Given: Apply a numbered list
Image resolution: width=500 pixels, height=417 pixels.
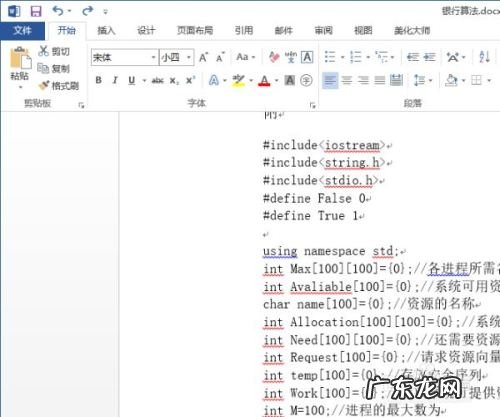Looking at the screenshot, I should point(356,57).
